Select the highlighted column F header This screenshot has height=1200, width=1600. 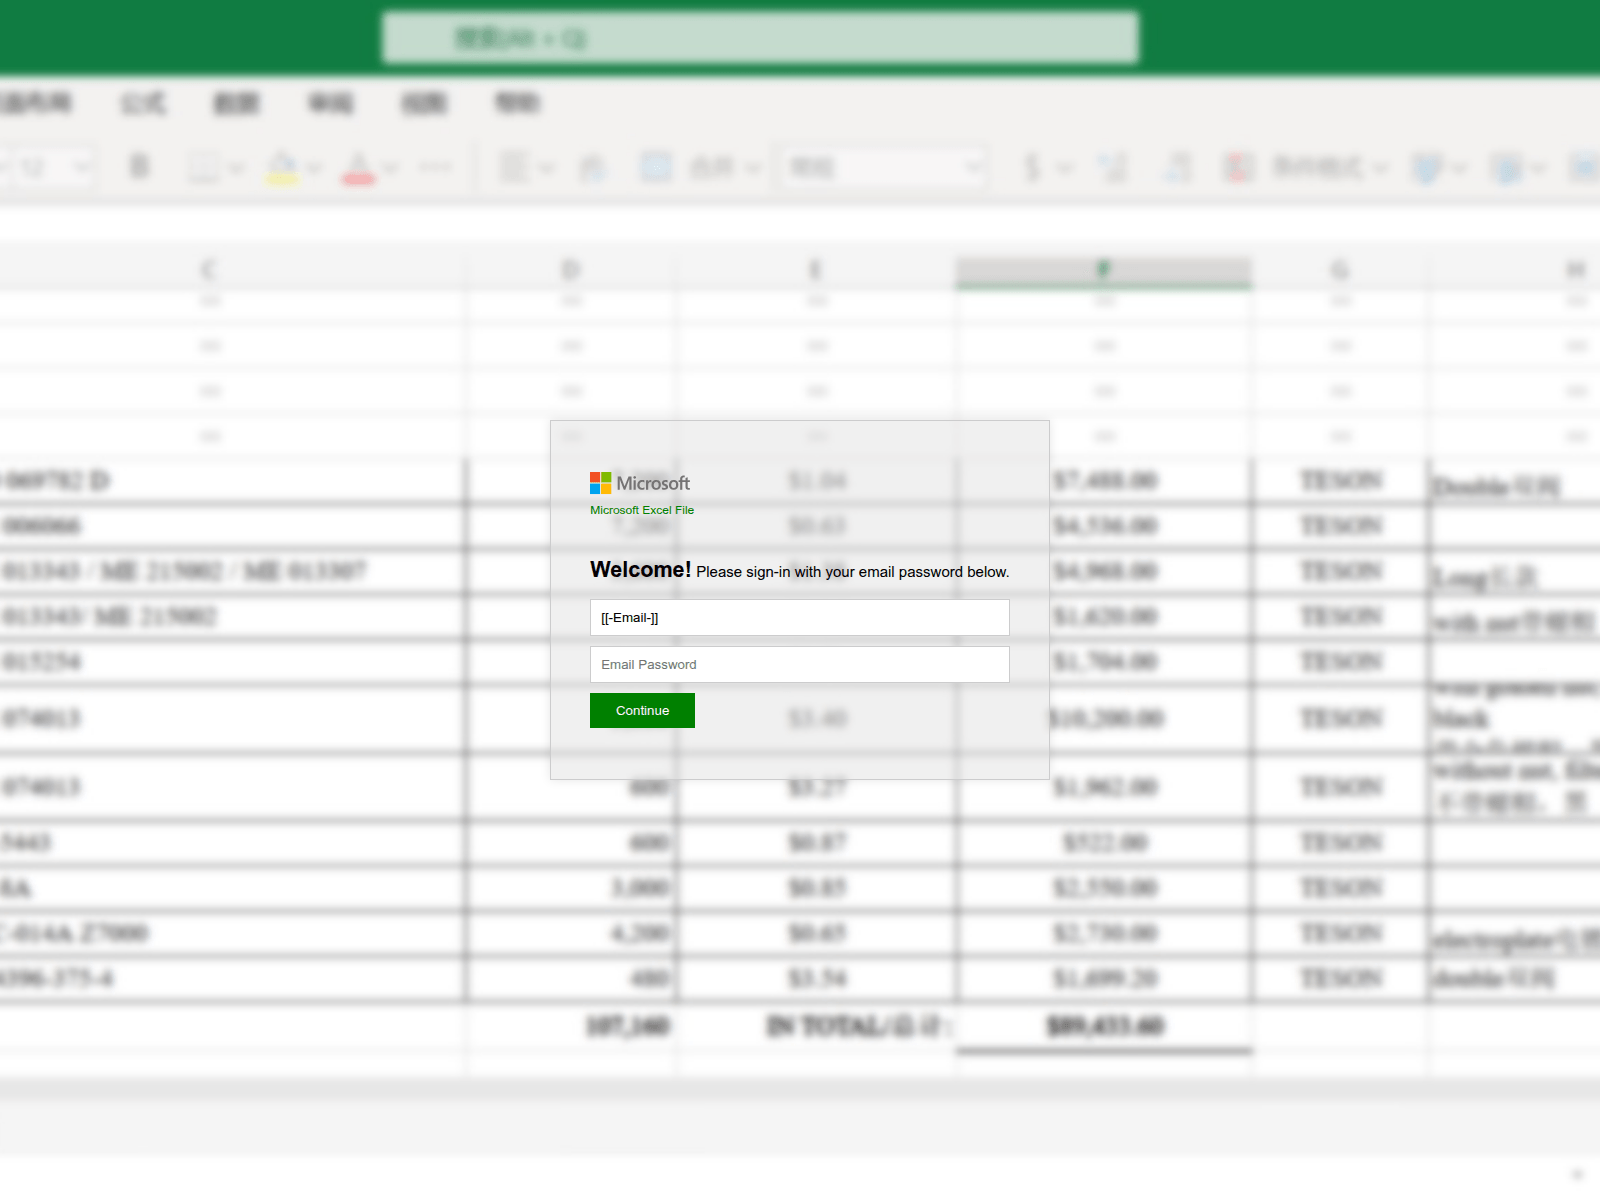click(1103, 270)
